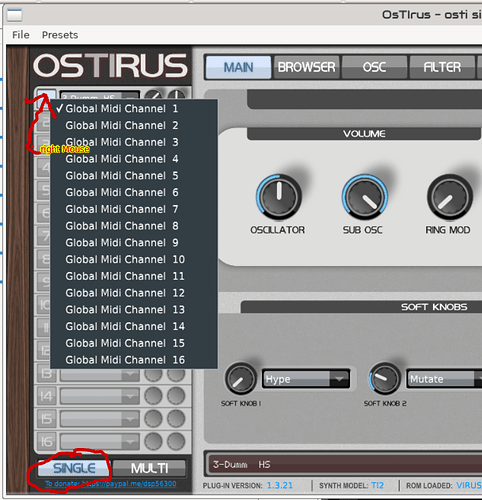Open the Presets menu
Viewport: 482px width, 500px height.
[60, 35]
